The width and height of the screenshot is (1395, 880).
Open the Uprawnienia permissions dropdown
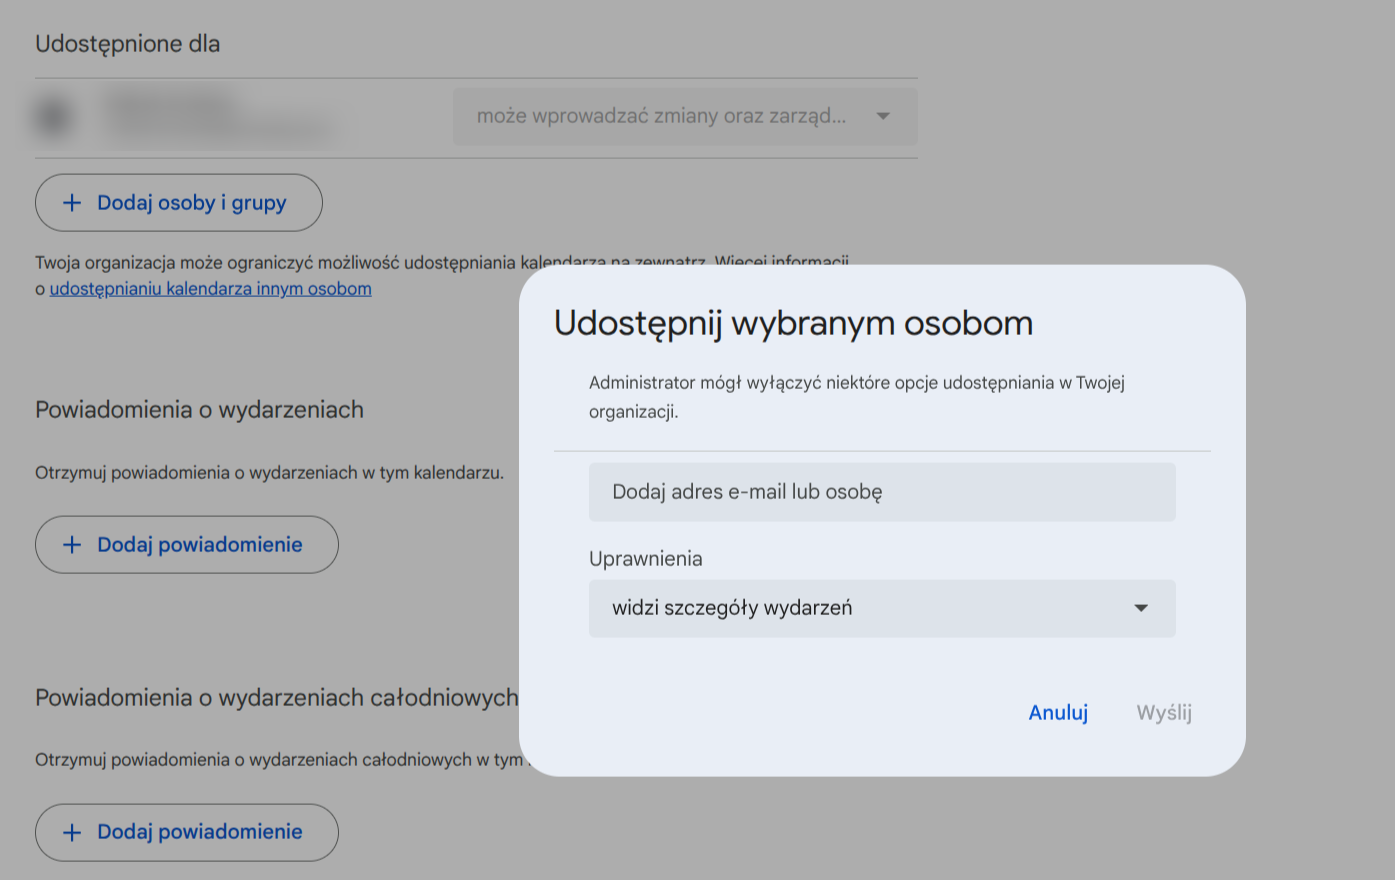882,608
